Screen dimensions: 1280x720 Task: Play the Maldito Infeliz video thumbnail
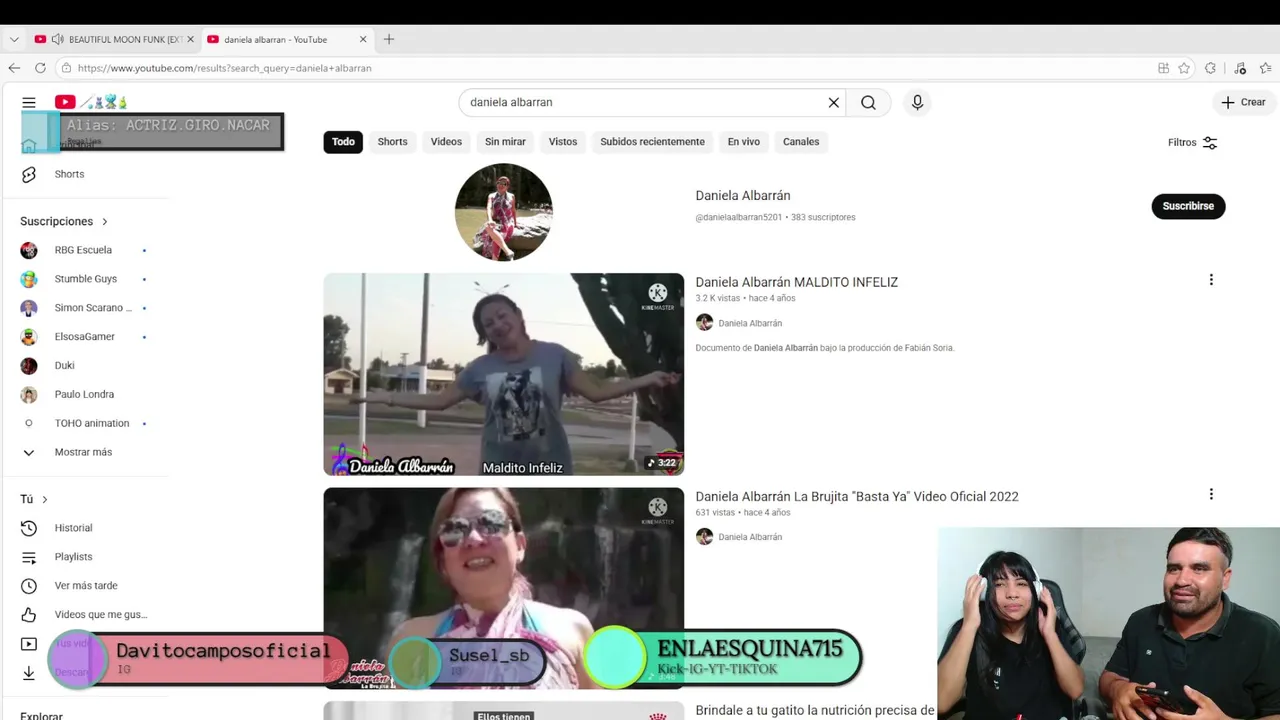(x=503, y=374)
